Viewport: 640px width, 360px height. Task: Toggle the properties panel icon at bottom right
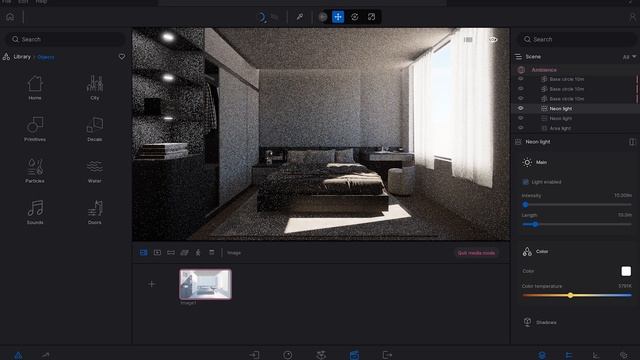[x=569, y=355]
